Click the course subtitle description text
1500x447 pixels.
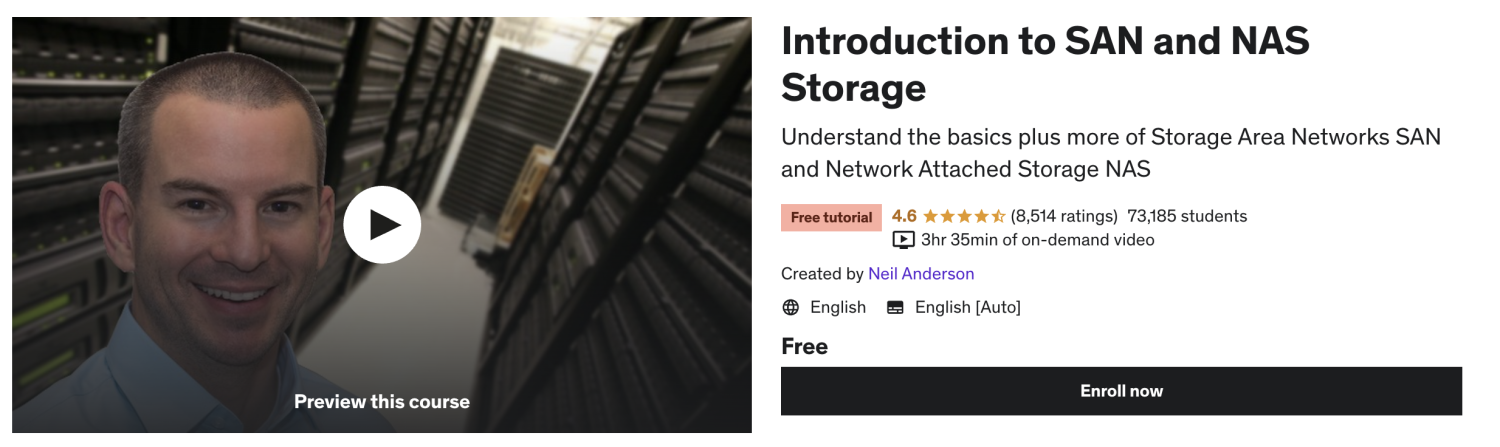(x=1110, y=153)
